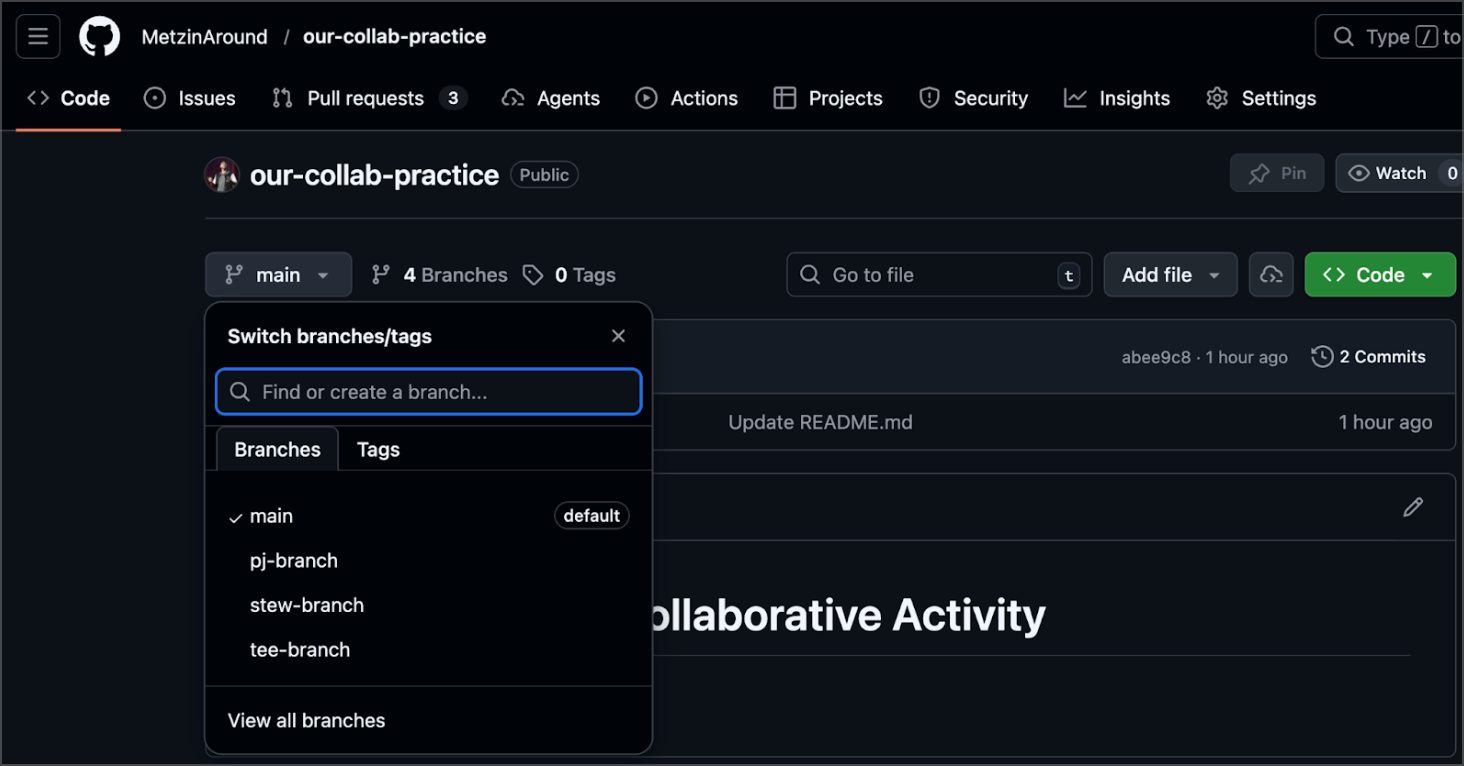
Task: Click the cloud icon button beside Add file
Action: (x=1271, y=275)
